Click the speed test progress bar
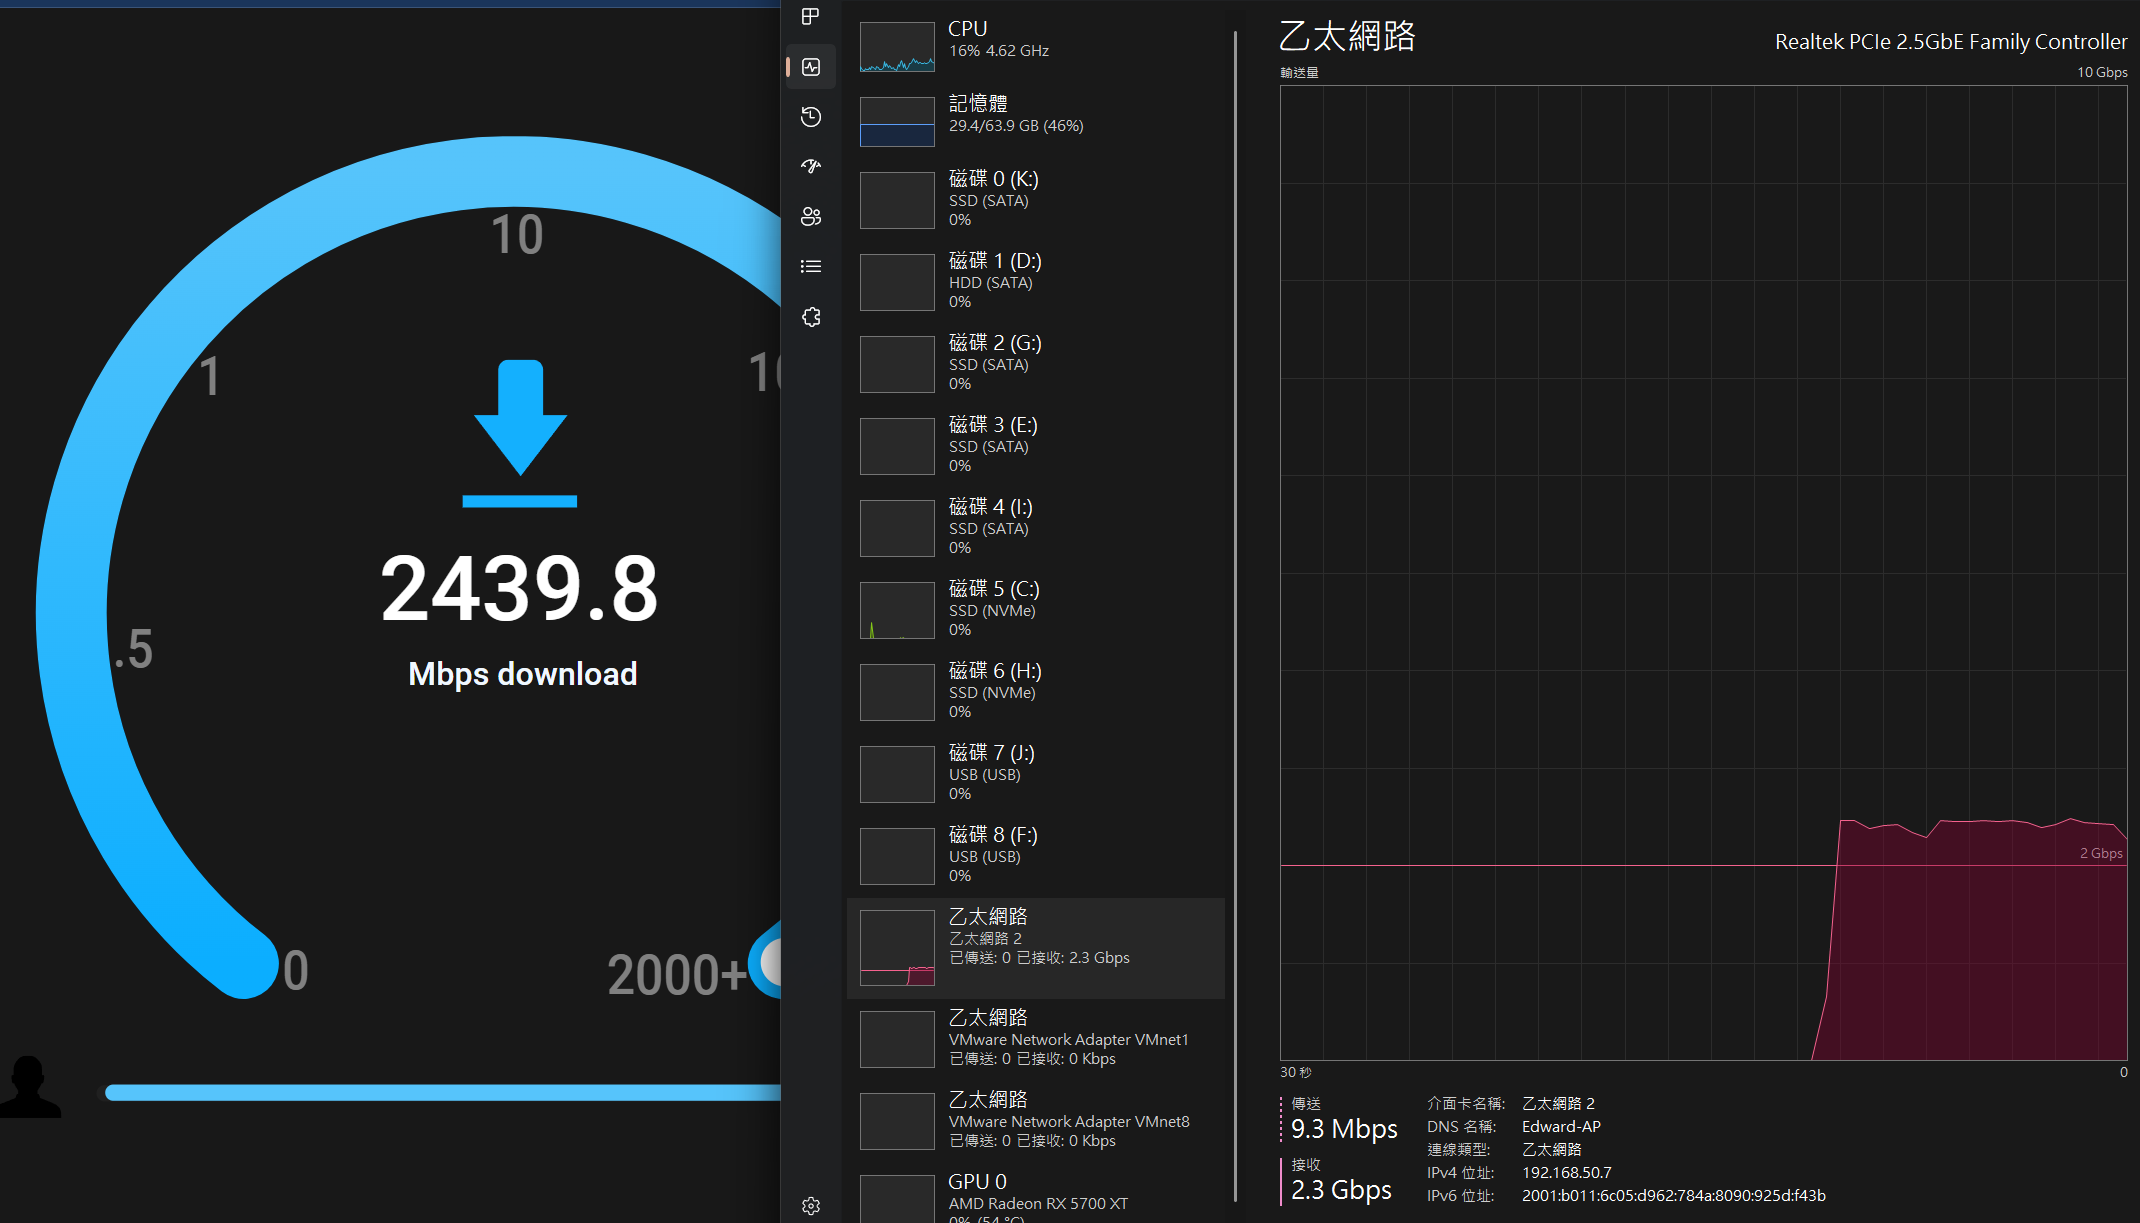The image size is (2140, 1223). pyautogui.click(x=442, y=1093)
